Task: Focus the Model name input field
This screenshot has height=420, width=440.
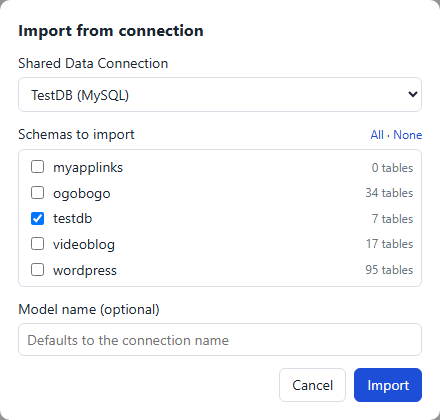Action: pyautogui.click(x=220, y=340)
